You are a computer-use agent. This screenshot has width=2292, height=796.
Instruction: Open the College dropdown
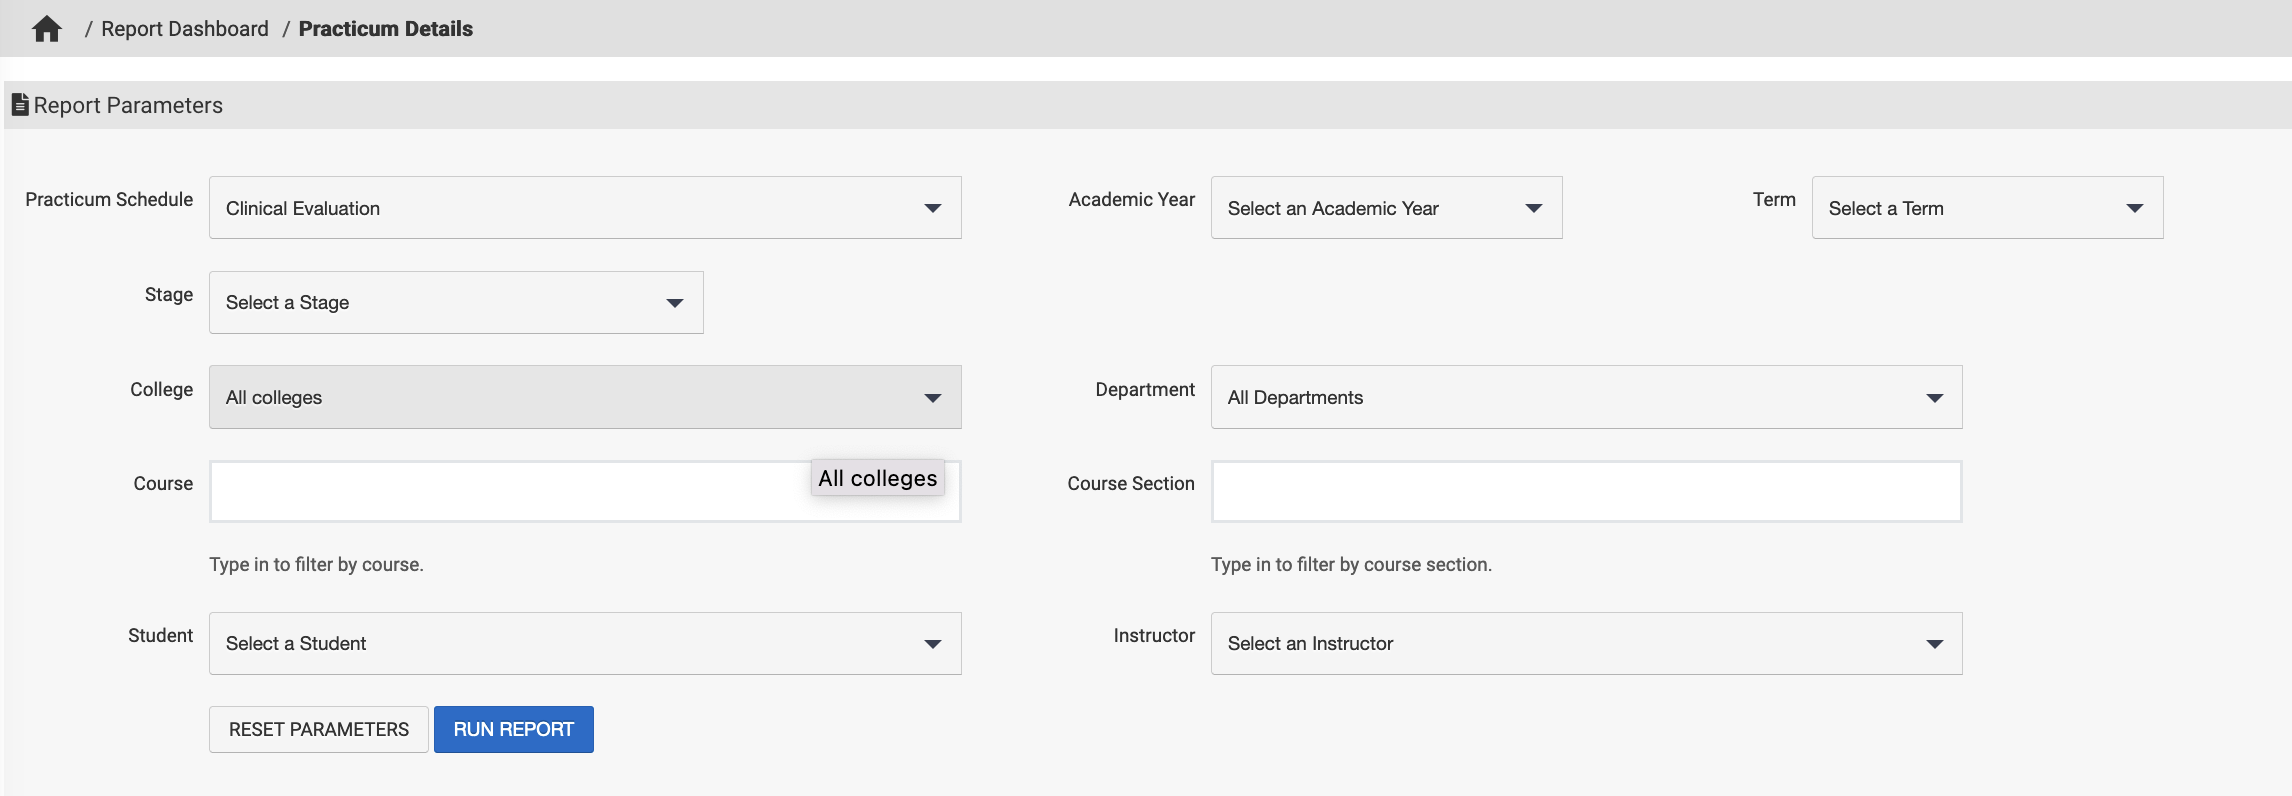point(584,397)
